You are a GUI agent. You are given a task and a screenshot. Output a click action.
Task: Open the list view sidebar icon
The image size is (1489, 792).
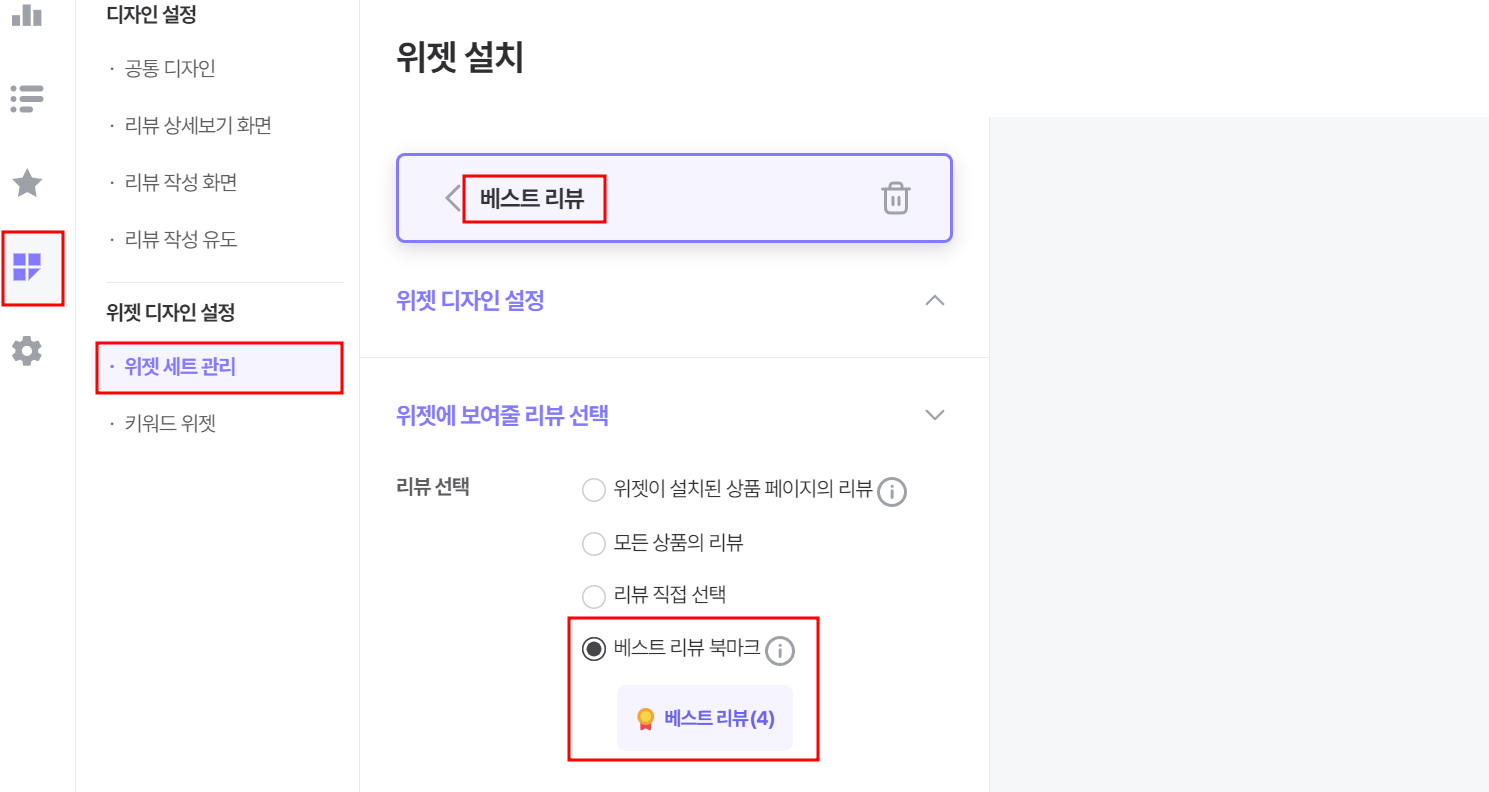(x=27, y=98)
